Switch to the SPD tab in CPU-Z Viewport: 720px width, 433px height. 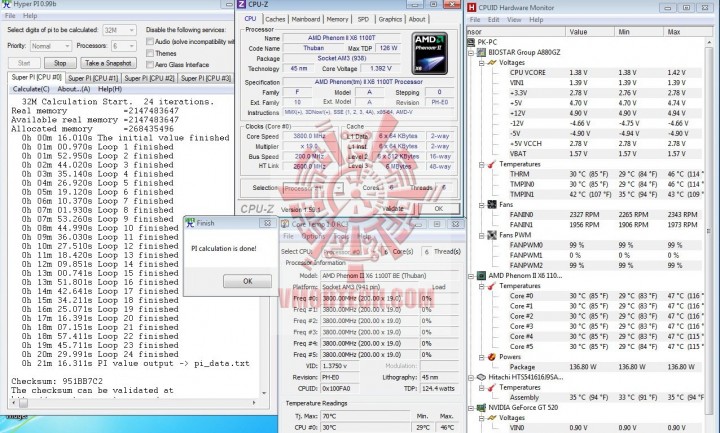[x=363, y=19]
